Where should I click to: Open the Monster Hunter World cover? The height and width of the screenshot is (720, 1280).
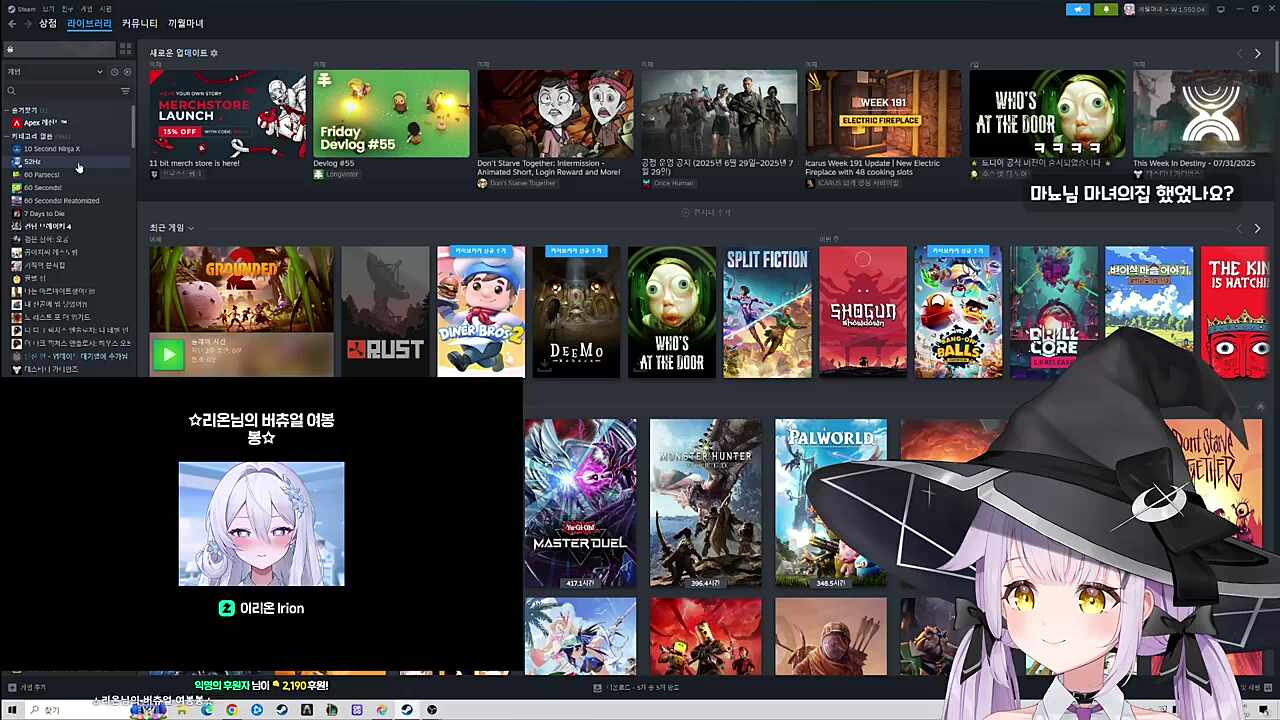pyautogui.click(x=705, y=503)
